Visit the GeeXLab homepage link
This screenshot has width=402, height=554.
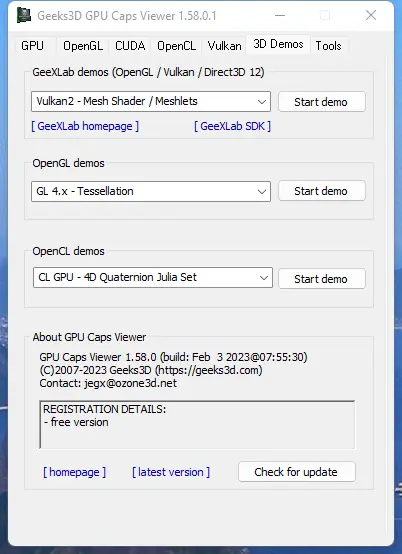pos(85,126)
